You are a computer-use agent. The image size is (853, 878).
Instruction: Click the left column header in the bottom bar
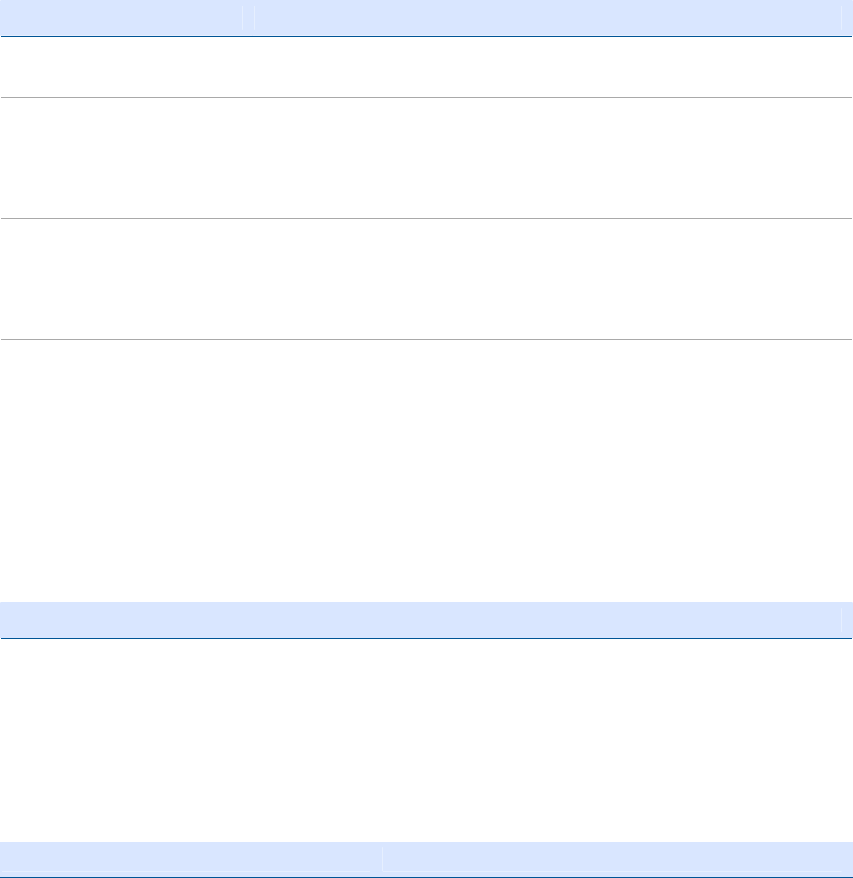(x=188, y=859)
